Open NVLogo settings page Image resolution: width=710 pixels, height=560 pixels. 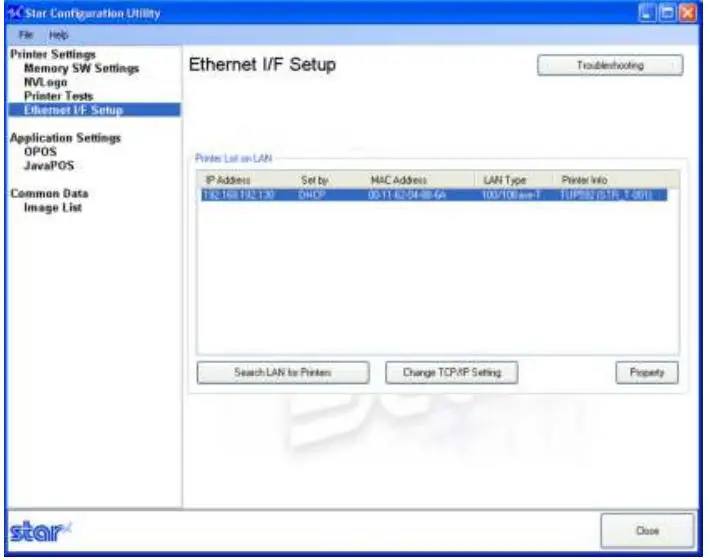pyautogui.click(x=45, y=82)
